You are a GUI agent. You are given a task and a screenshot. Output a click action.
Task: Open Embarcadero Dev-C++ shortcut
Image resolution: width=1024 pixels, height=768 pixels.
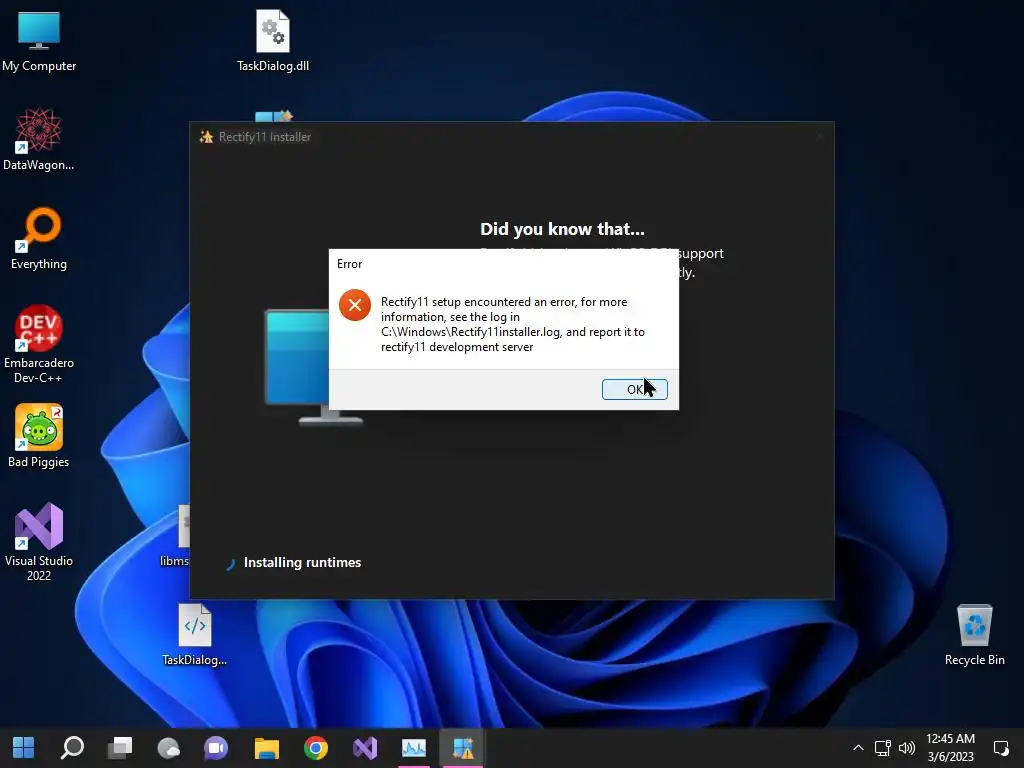(39, 344)
